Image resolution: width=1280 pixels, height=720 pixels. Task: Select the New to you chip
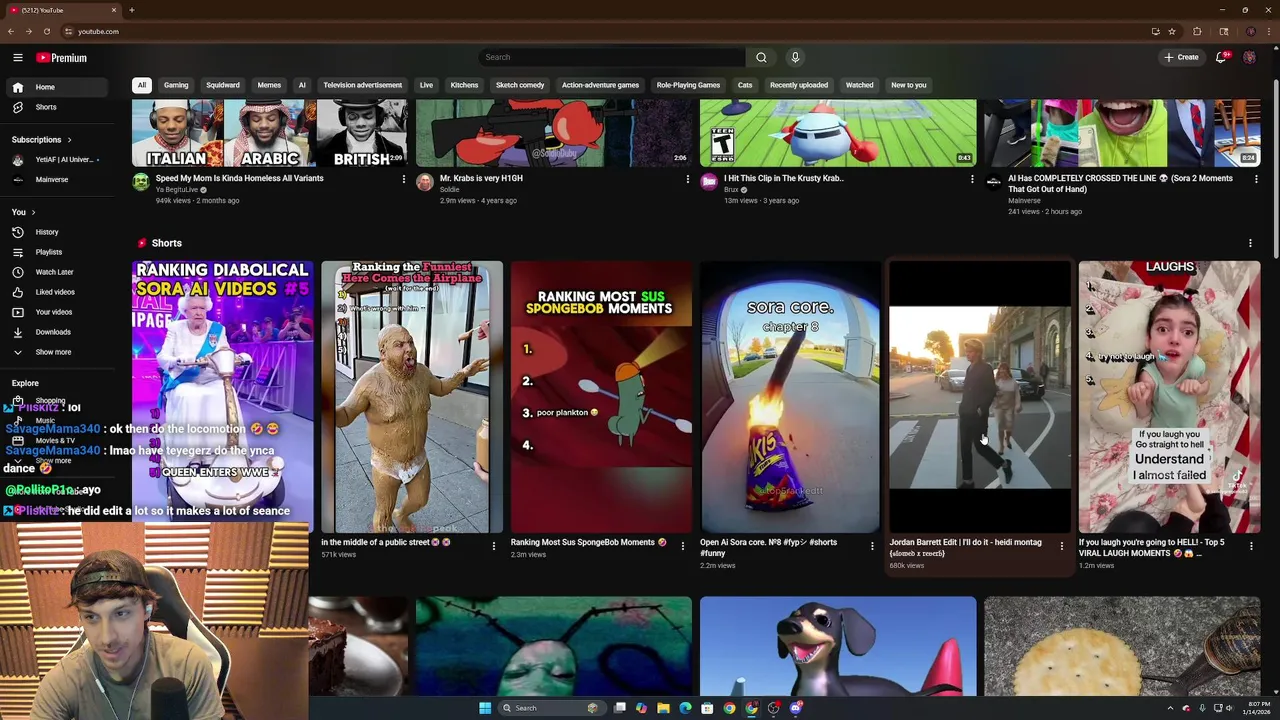909,85
